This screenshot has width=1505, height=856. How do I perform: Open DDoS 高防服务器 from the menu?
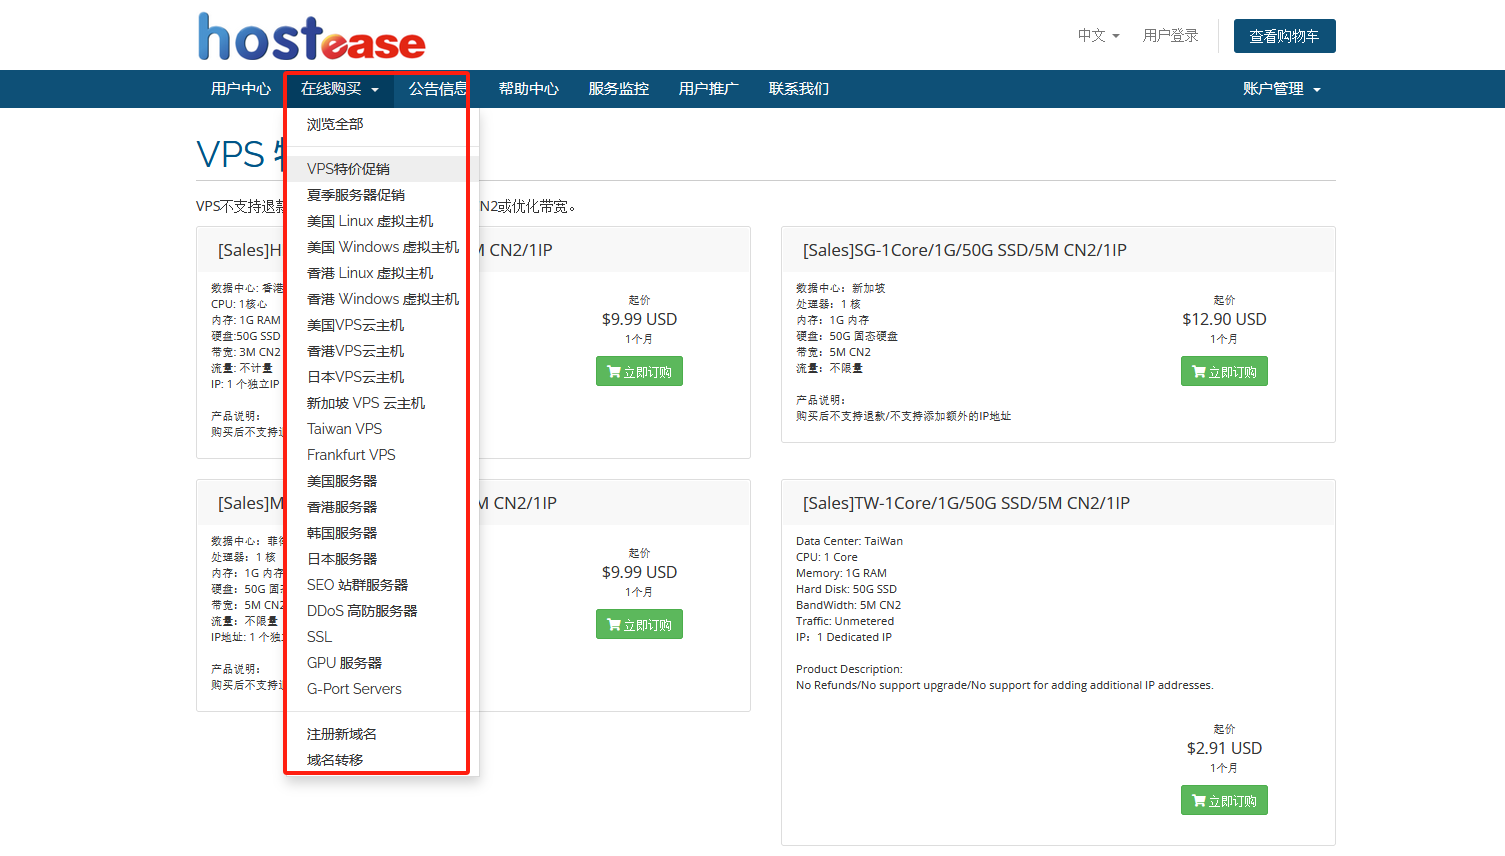click(382, 611)
